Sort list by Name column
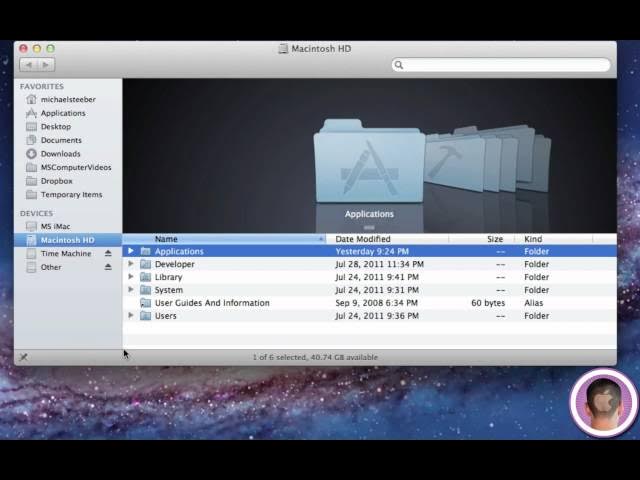The width and height of the screenshot is (640, 480). 224,239
